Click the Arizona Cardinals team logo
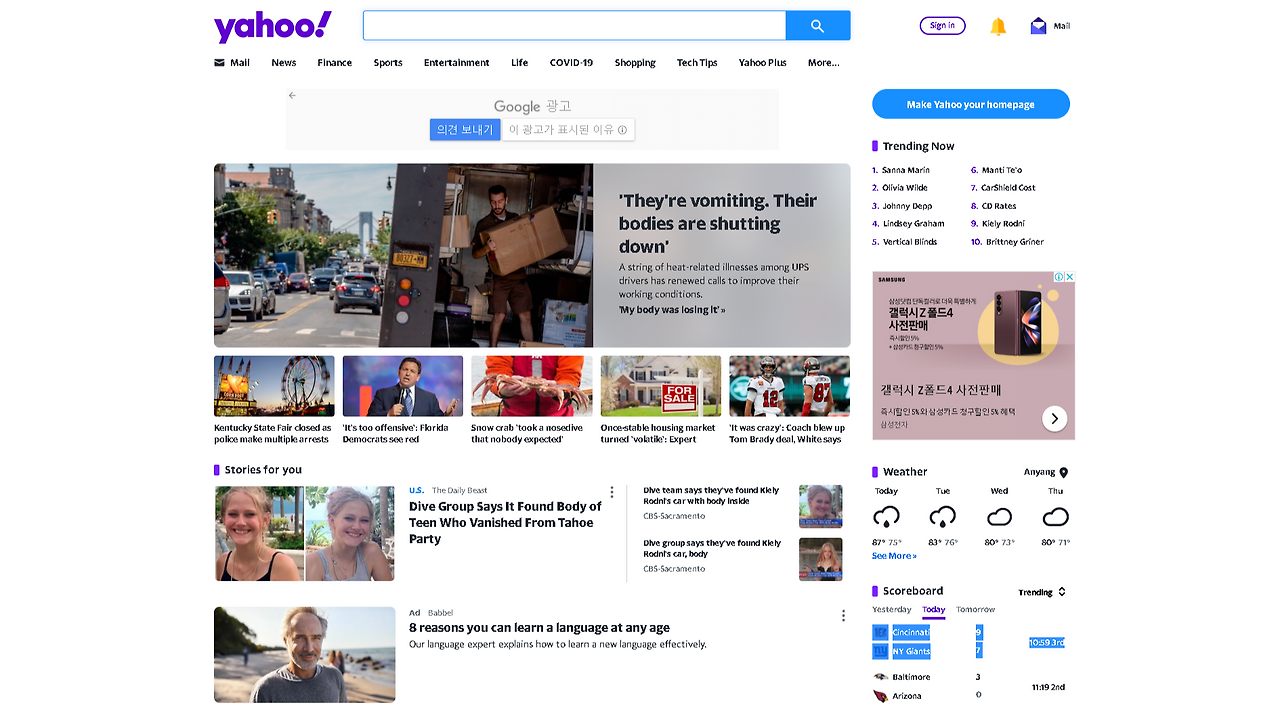This screenshot has width=1280, height=710. click(880, 695)
